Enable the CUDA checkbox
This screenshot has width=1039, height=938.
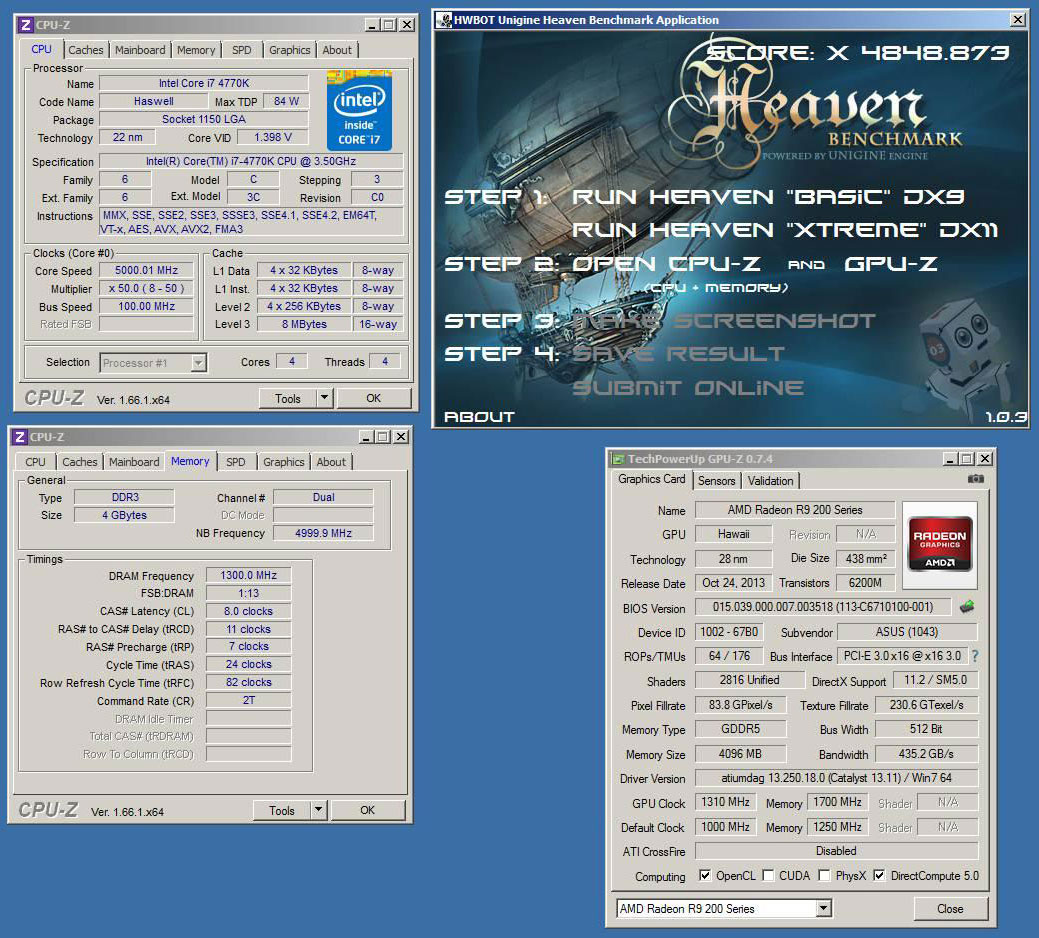(768, 876)
